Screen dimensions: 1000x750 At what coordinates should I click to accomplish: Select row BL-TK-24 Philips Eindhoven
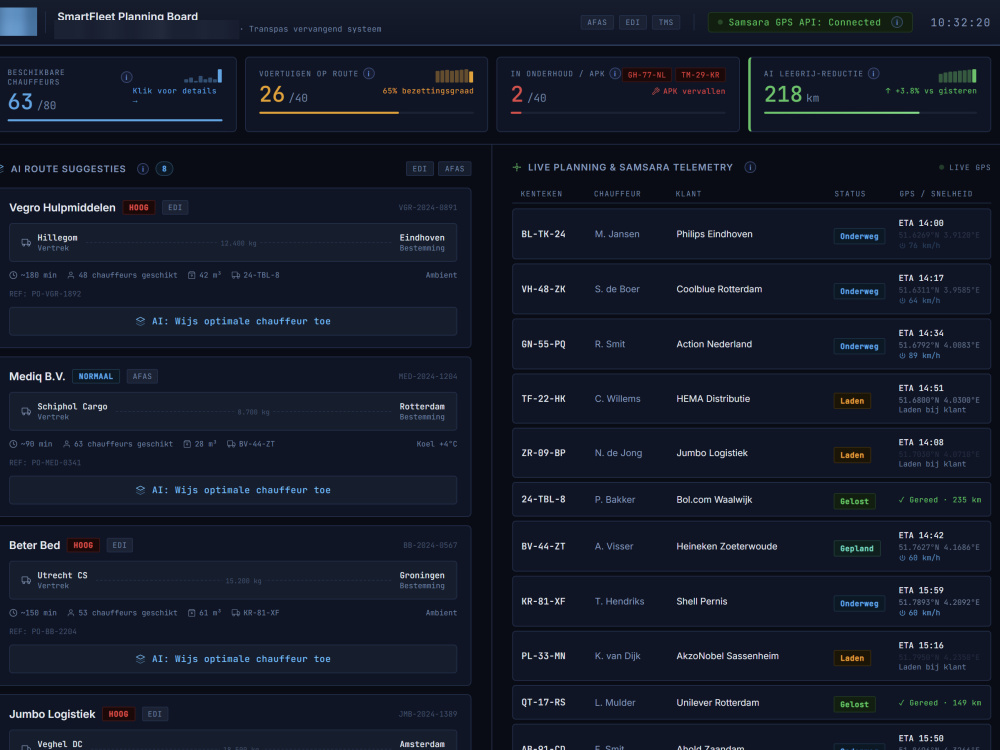751,234
